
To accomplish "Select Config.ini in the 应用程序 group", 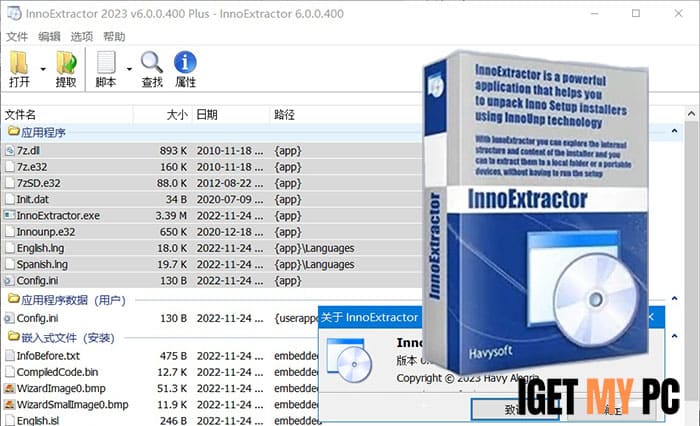I will [212, 281].
